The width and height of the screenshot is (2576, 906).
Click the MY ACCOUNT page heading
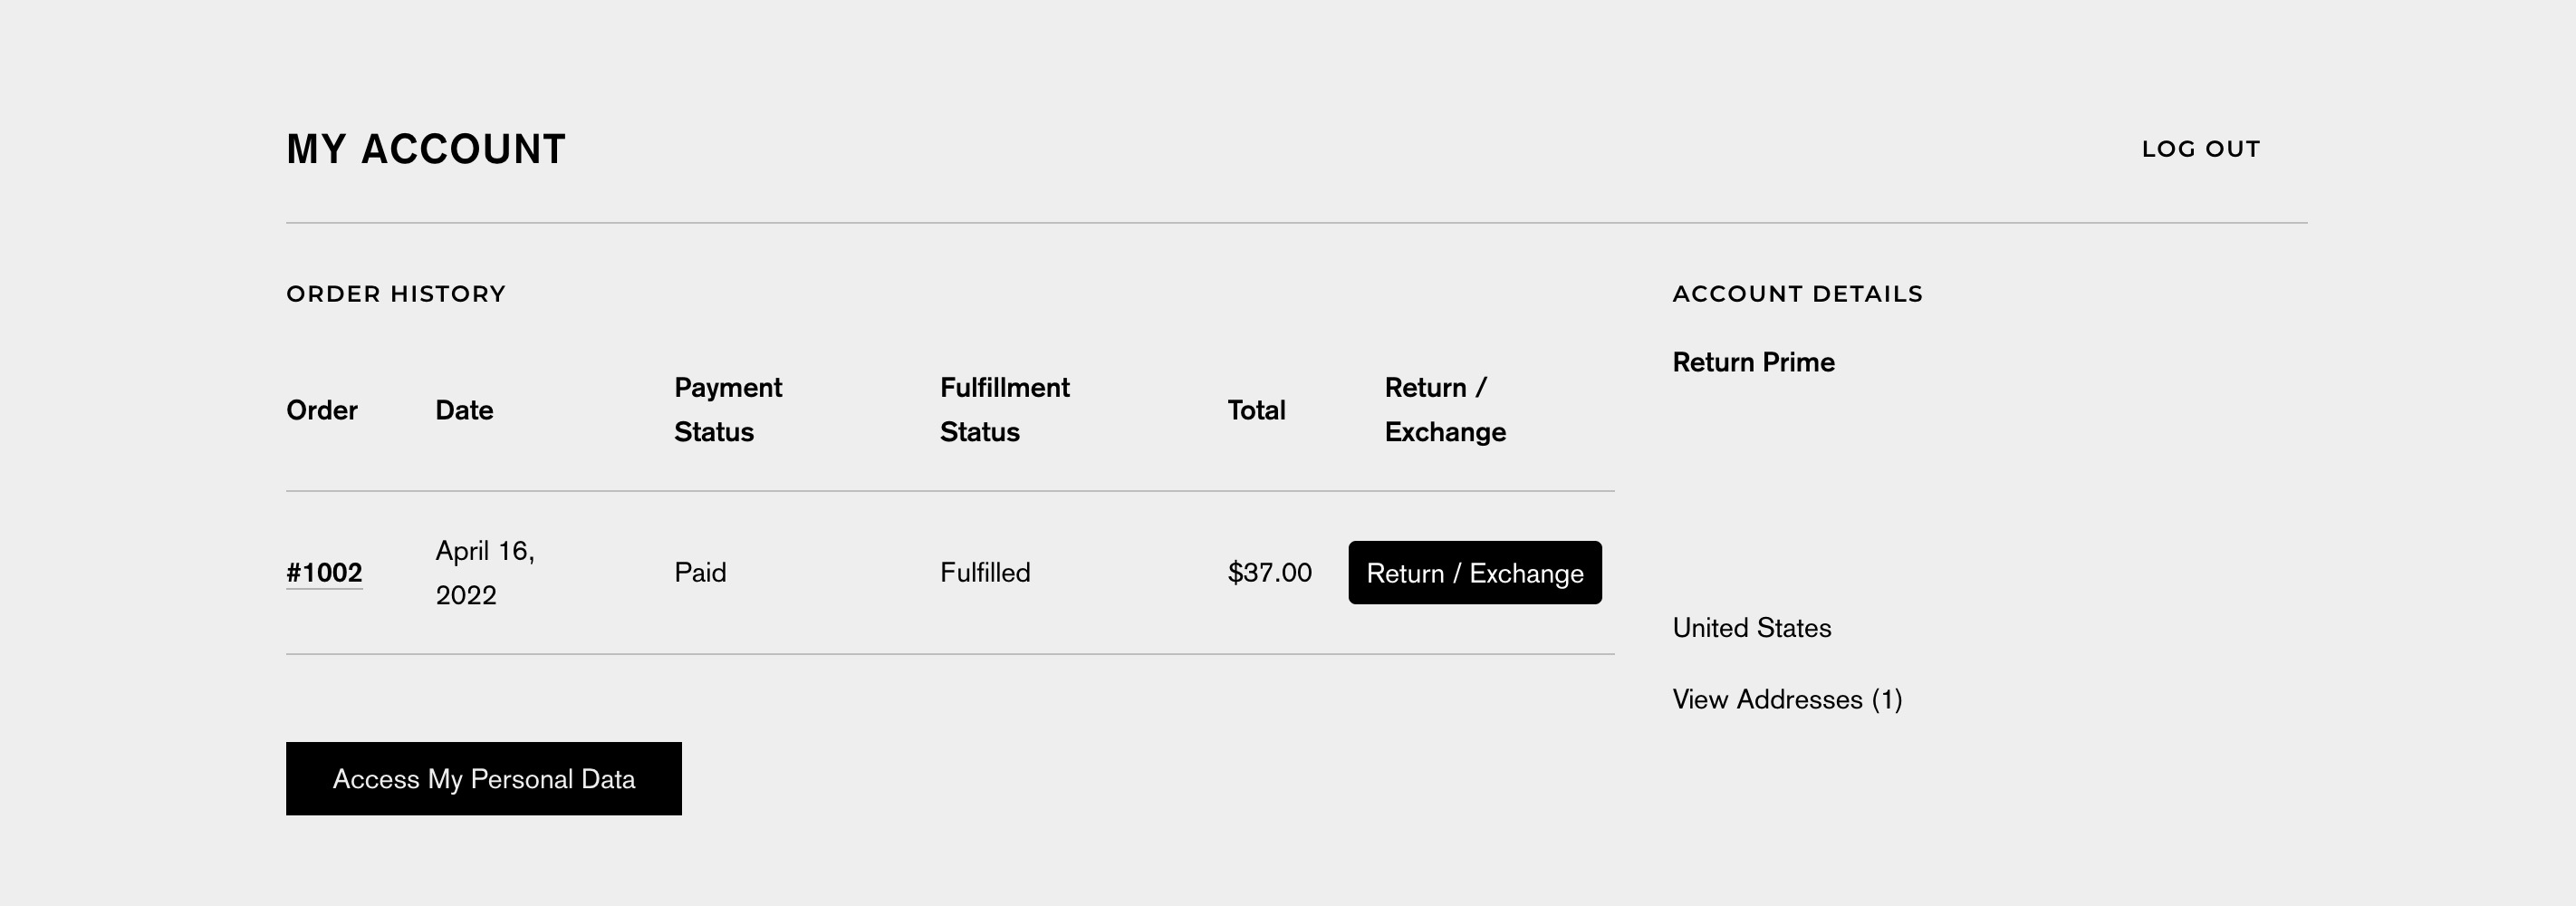426,149
